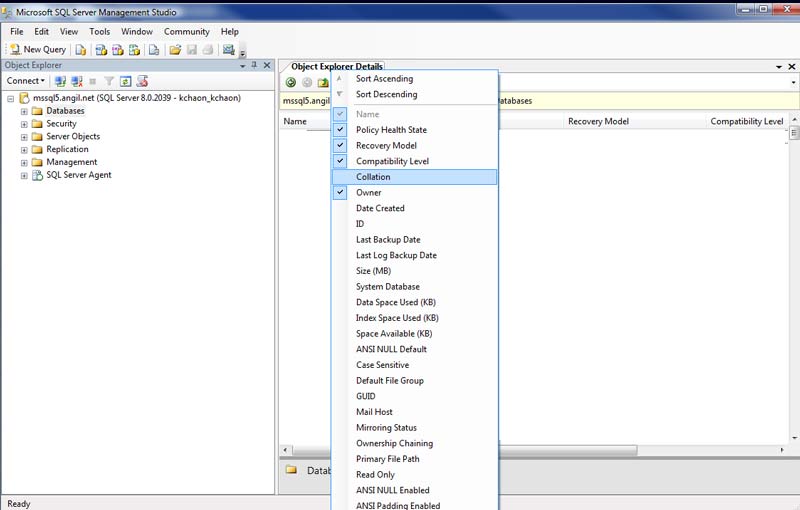Click the Name column header
The height and width of the screenshot is (510, 800).
click(306, 121)
